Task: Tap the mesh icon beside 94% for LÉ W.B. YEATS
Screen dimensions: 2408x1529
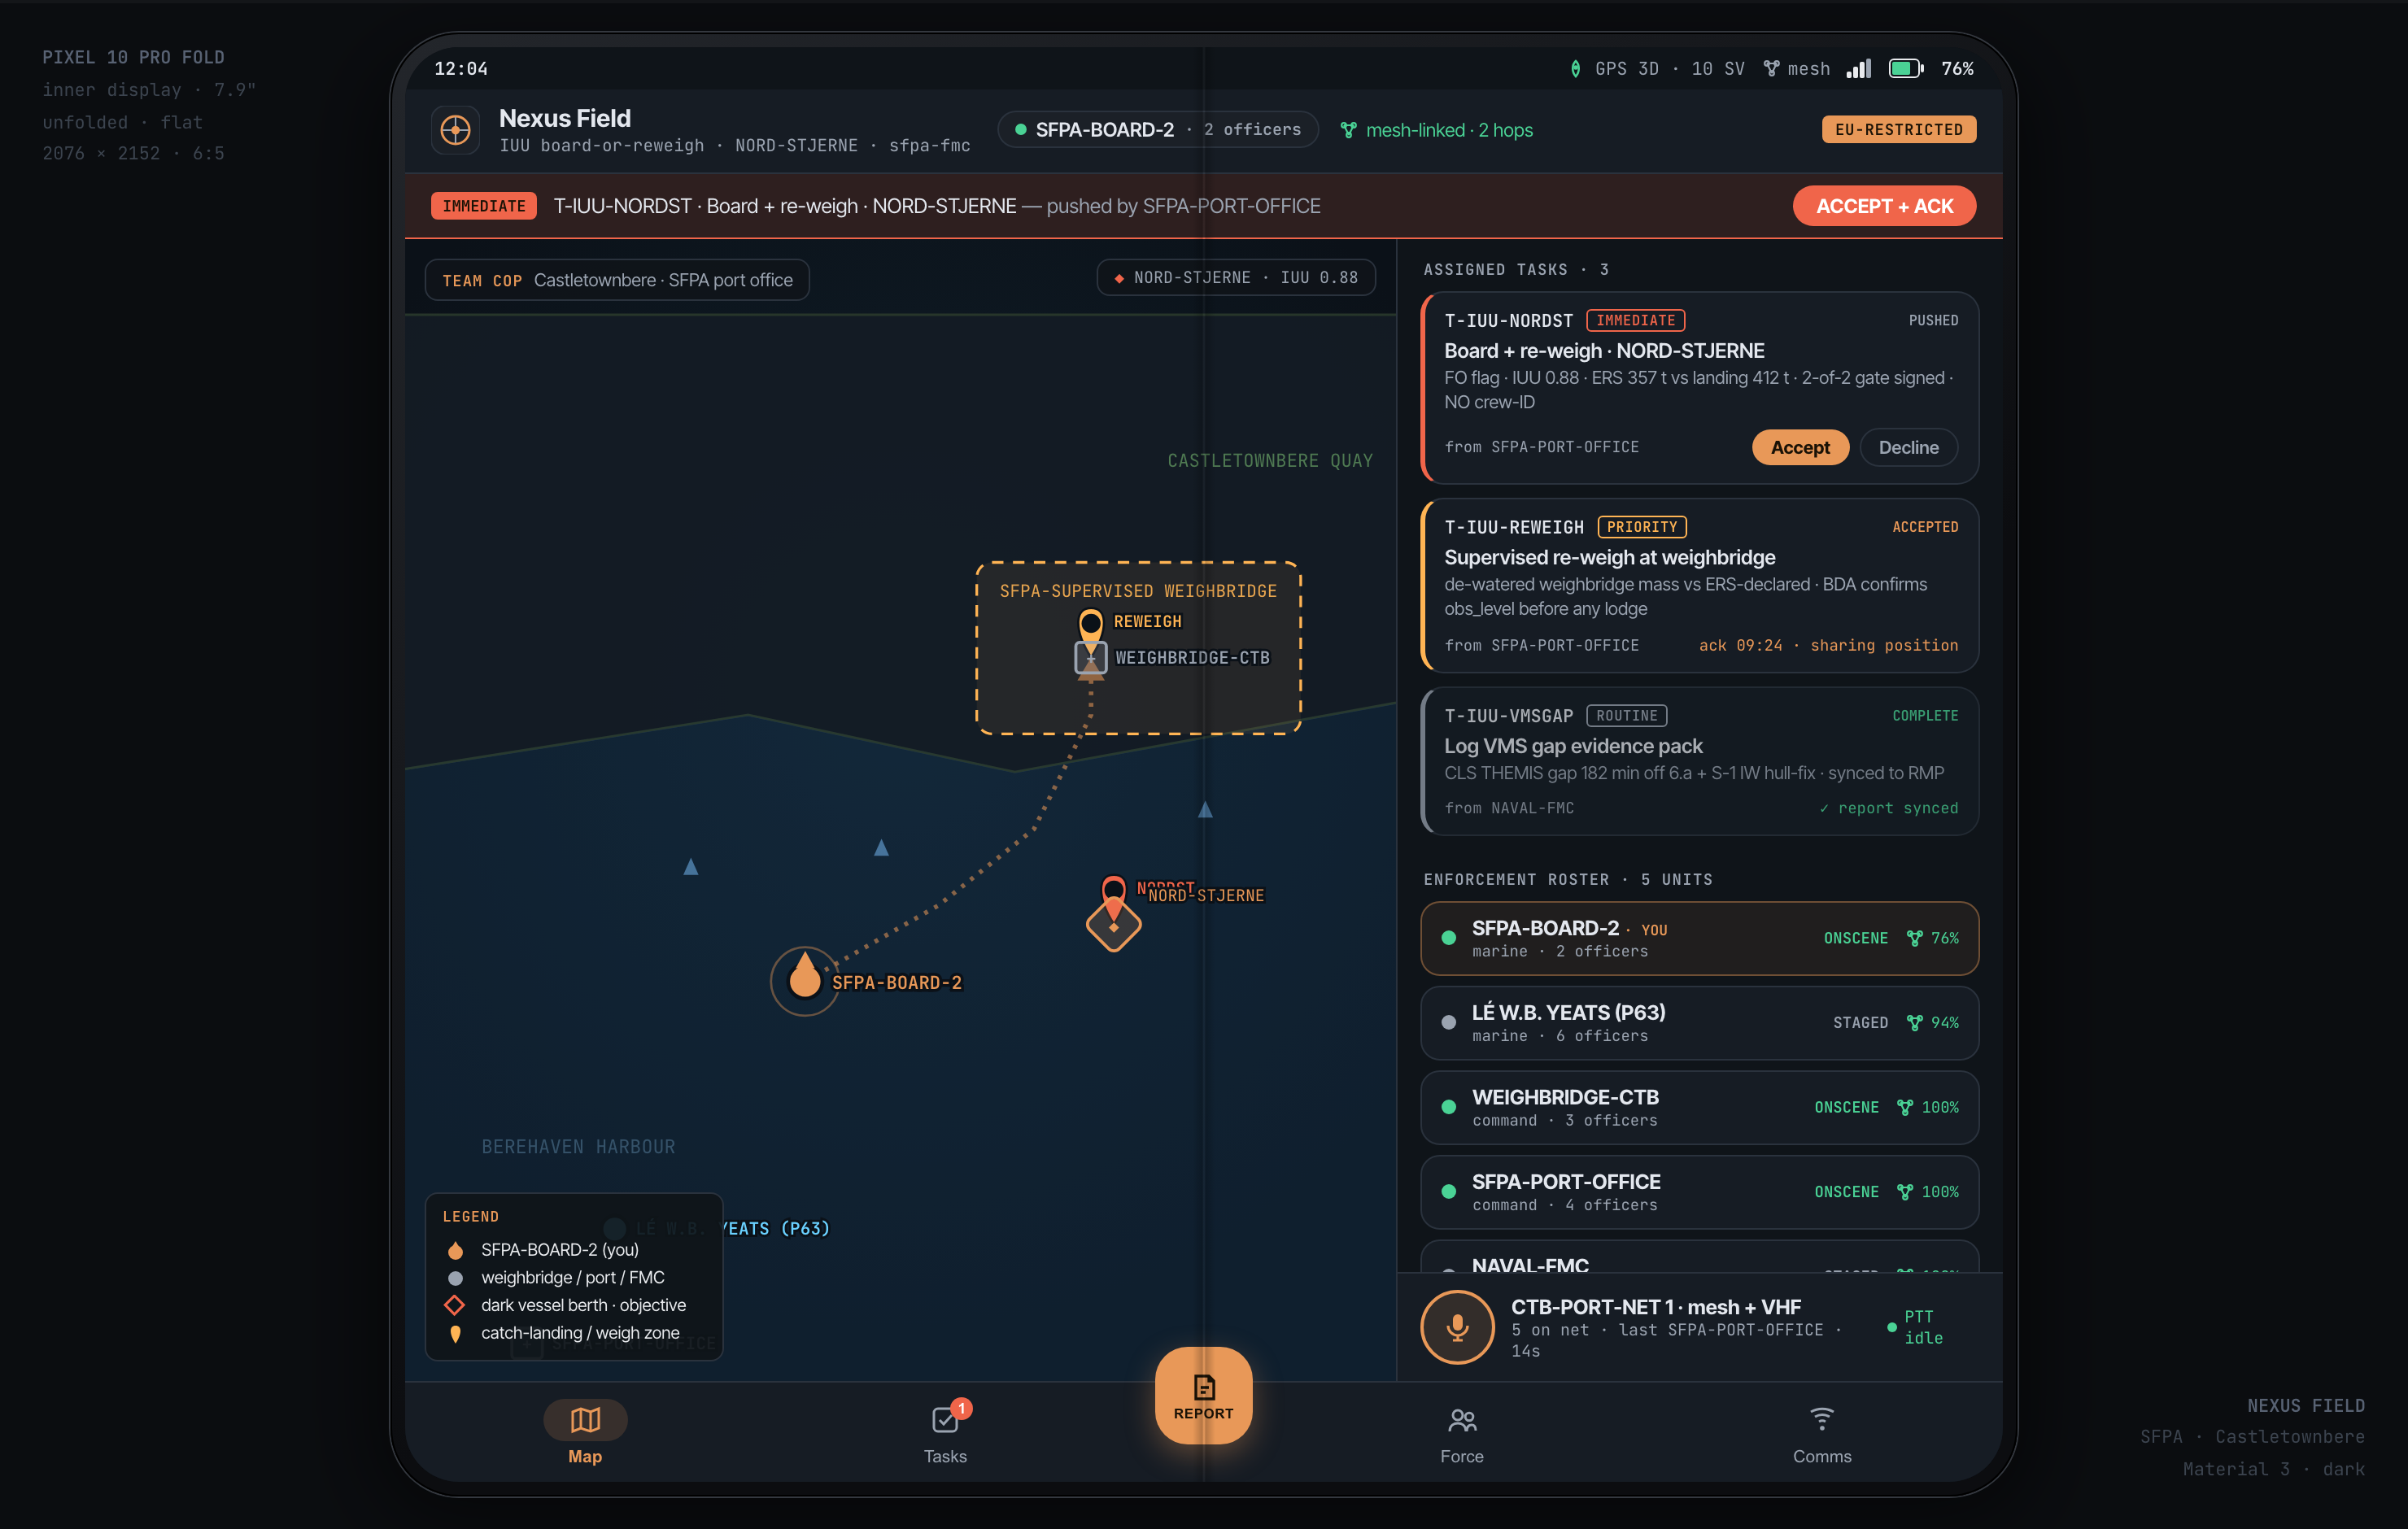Action: (1914, 1022)
